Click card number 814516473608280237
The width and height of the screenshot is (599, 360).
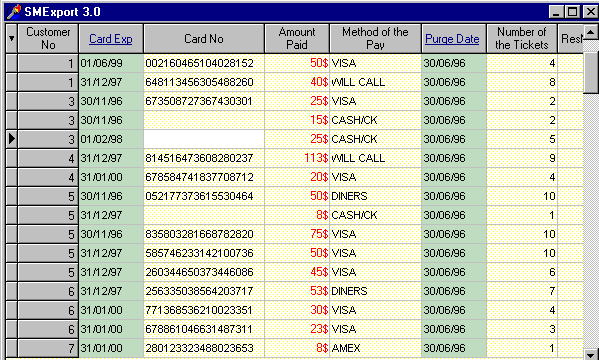tap(199, 158)
